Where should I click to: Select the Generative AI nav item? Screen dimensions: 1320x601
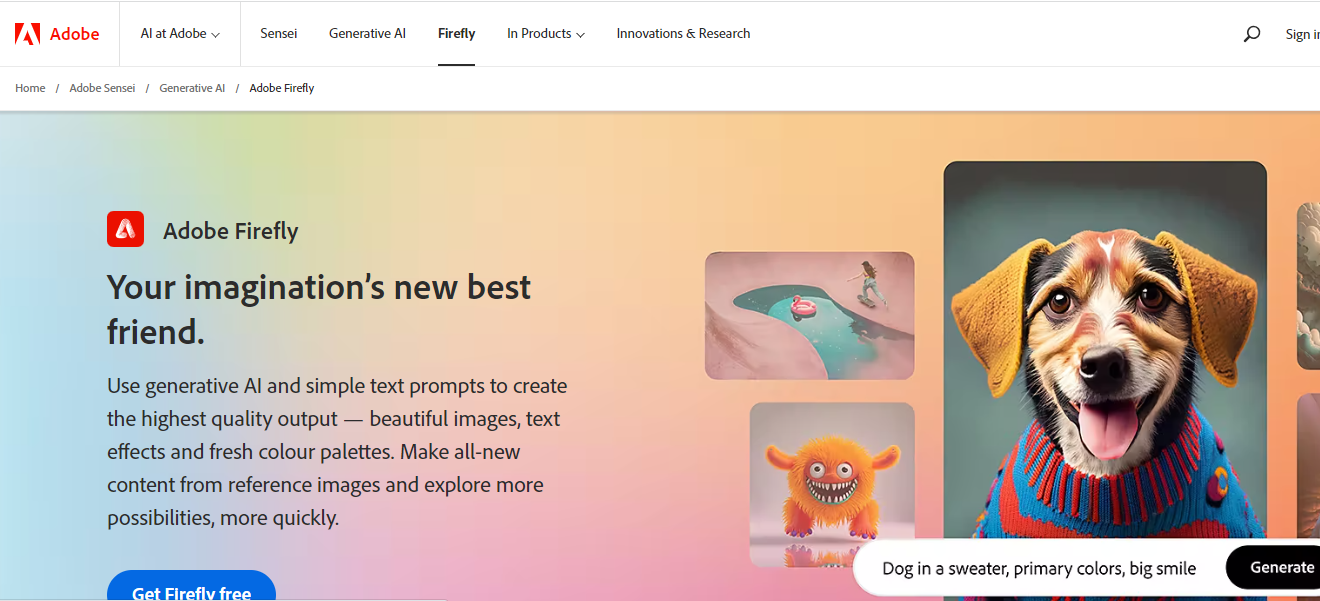click(x=367, y=34)
